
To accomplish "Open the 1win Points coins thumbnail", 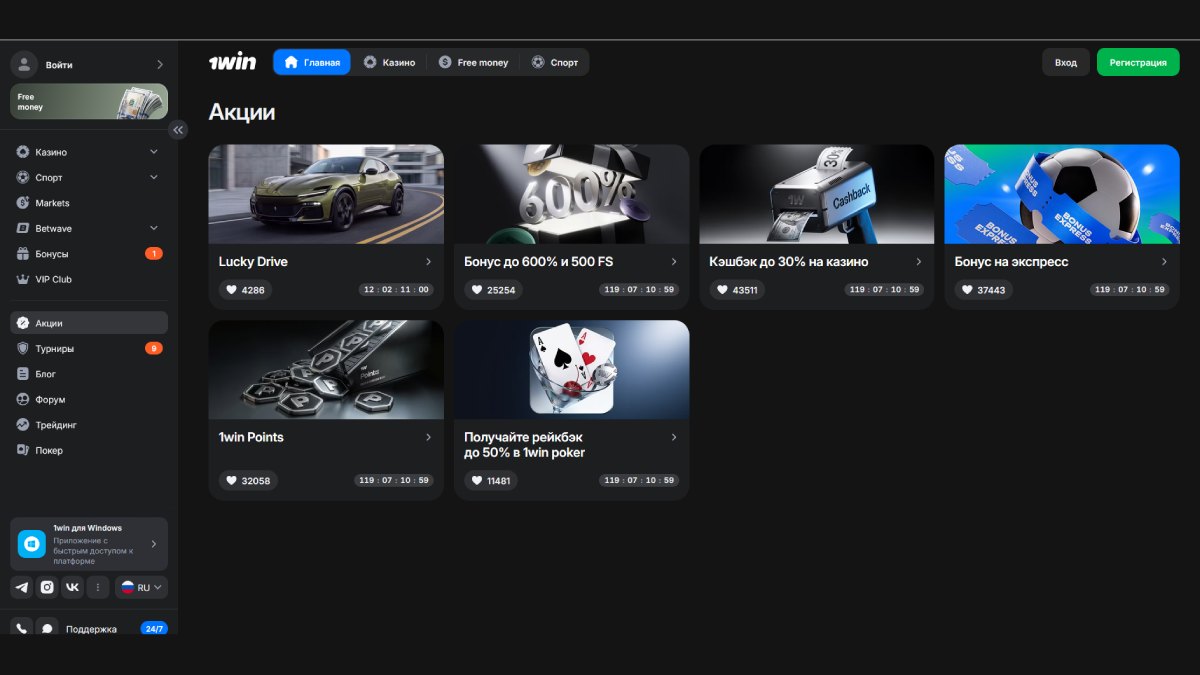I will [x=326, y=369].
